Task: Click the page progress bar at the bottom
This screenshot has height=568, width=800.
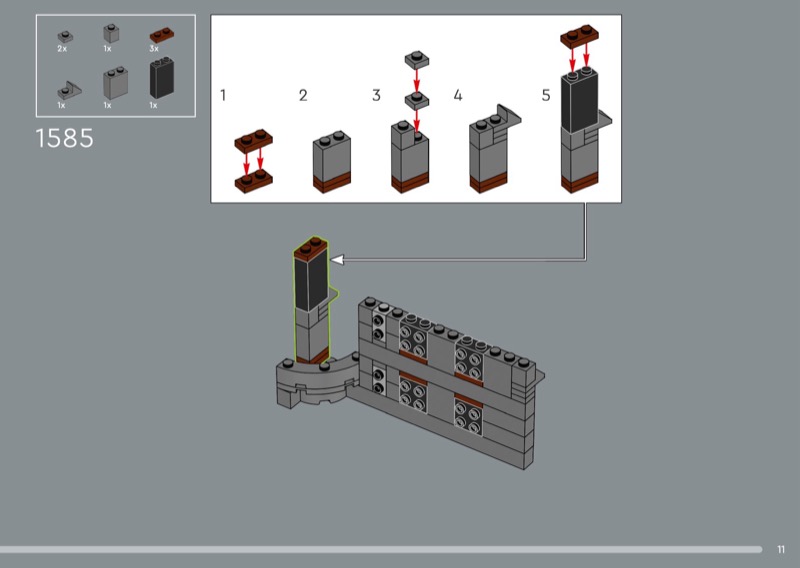Action: [x=380, y=549]
